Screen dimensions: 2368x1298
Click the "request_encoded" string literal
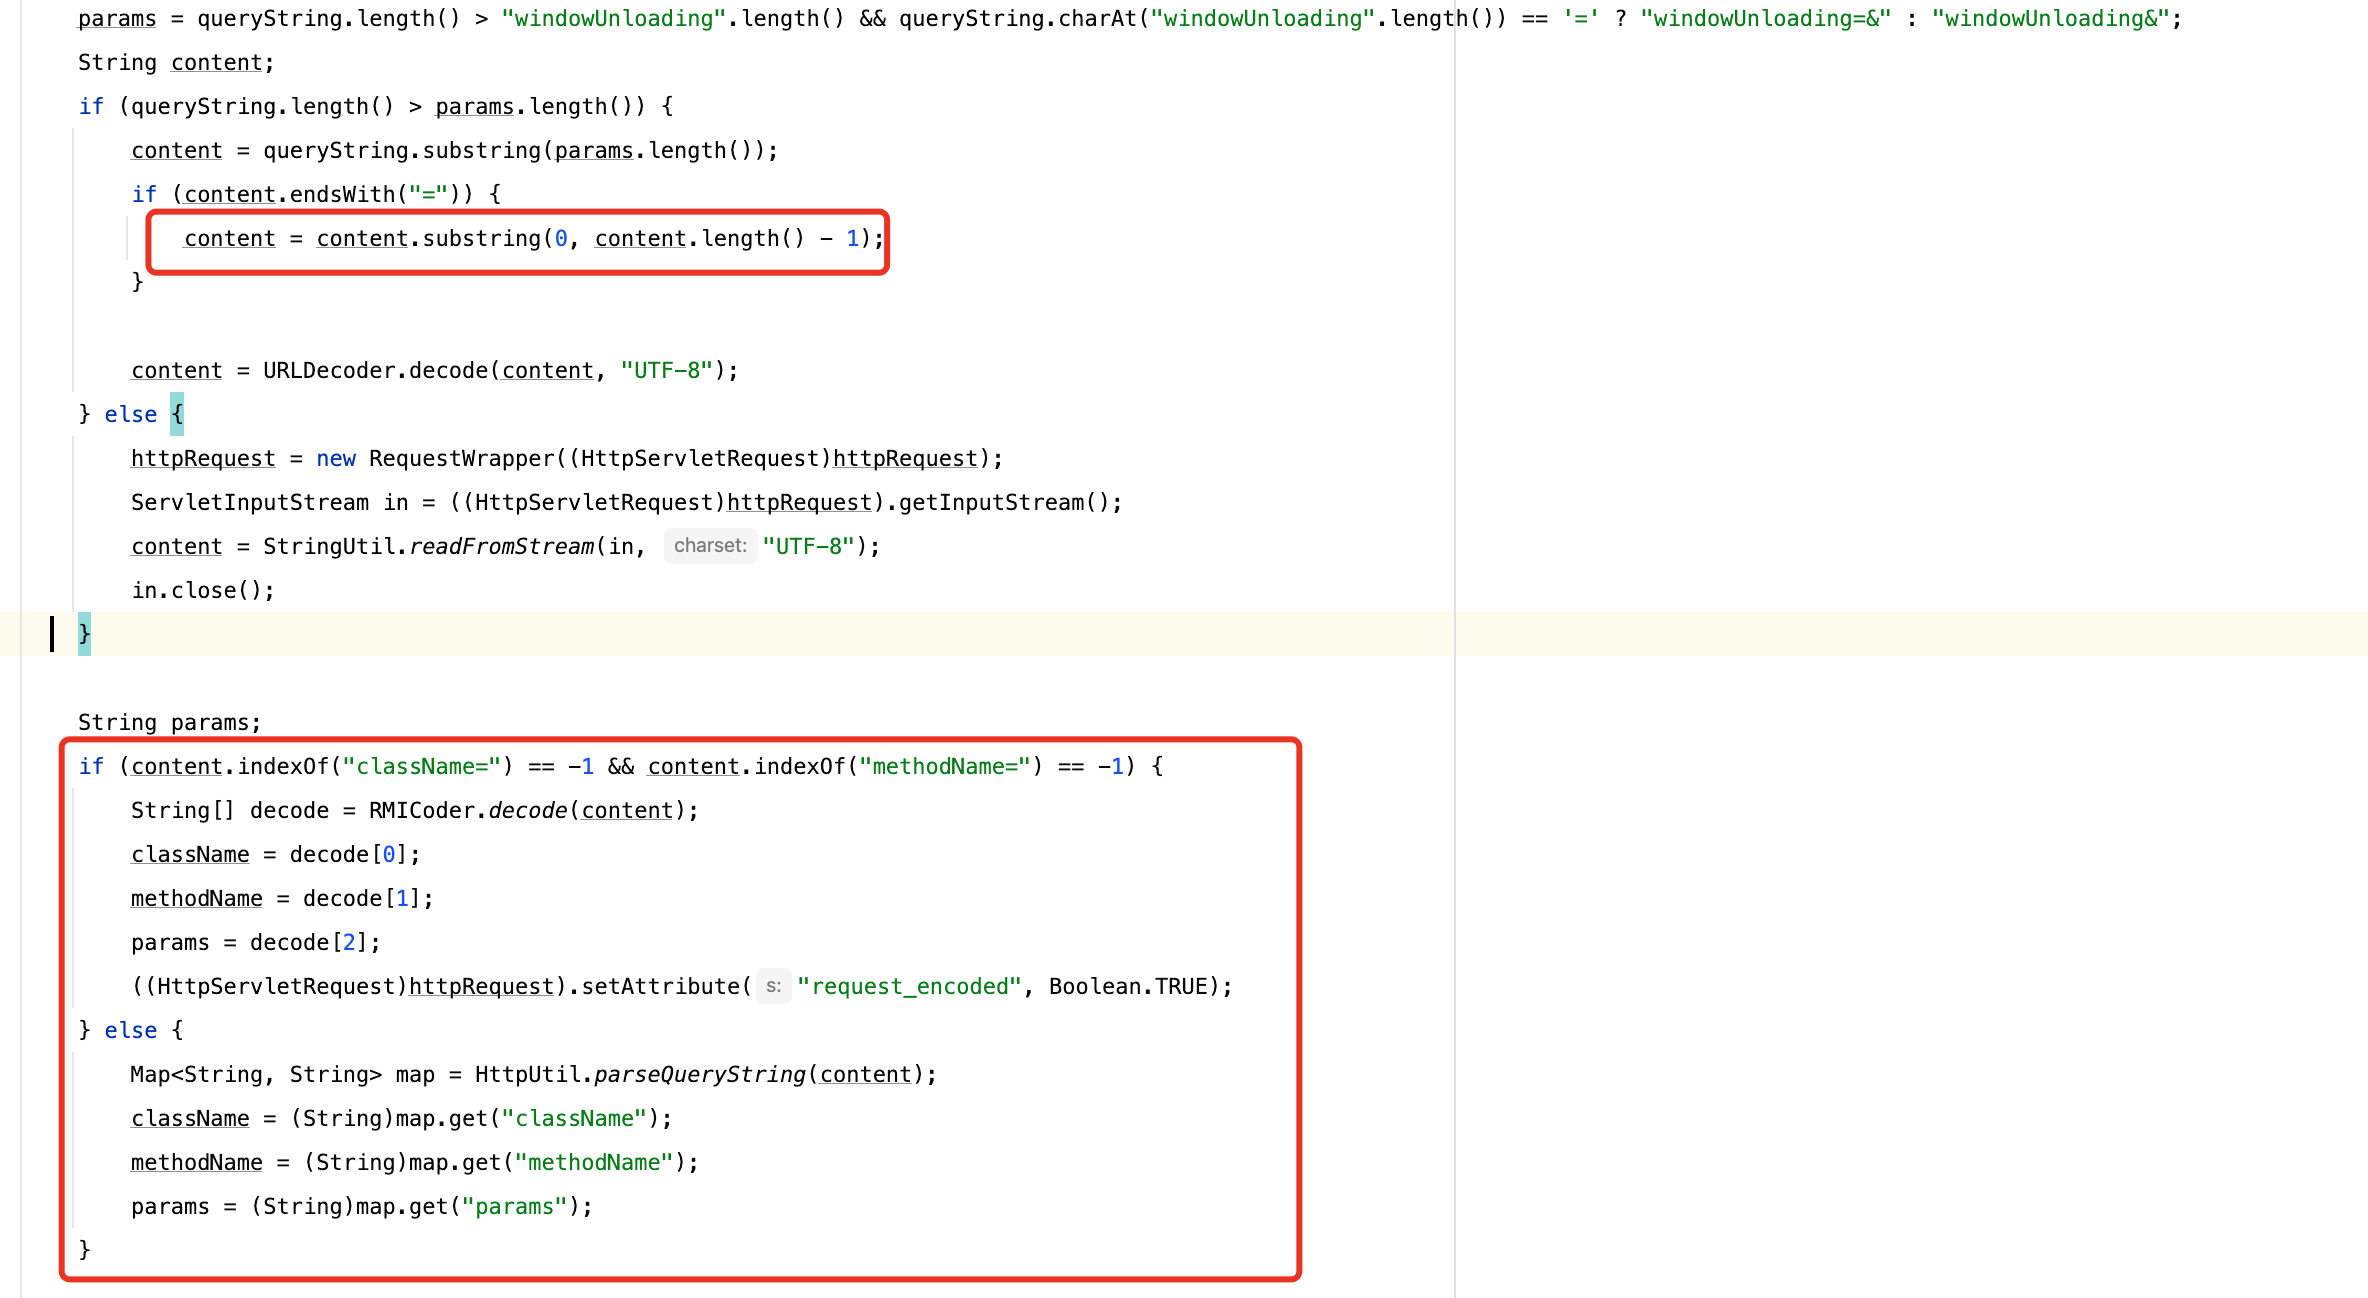click(909, 986)
